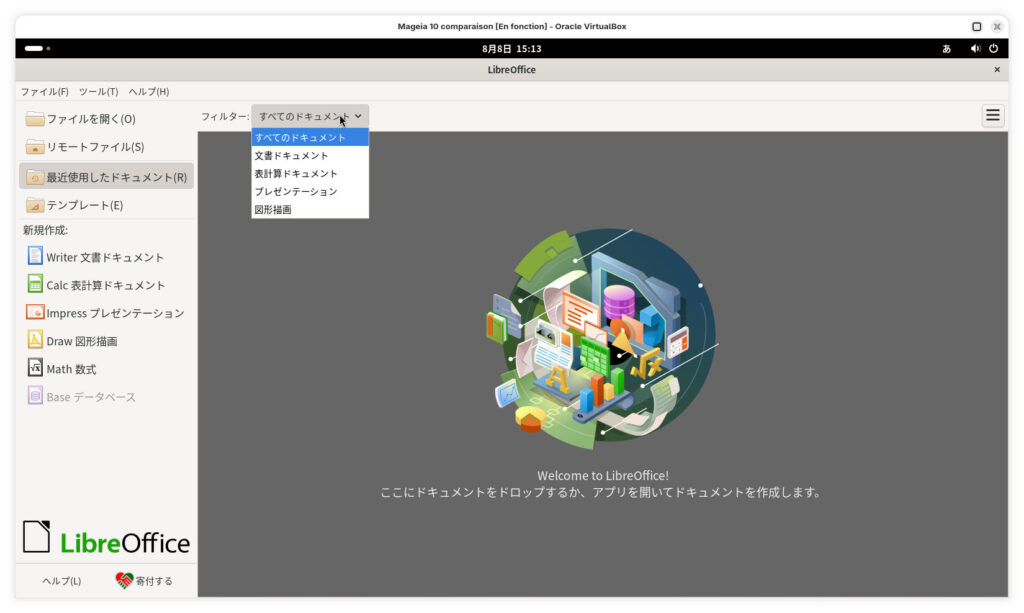This screenshot has height=613, width=1024.
Task: Click the Calc spreadsheet icon
Action: [x=35, y=283]
